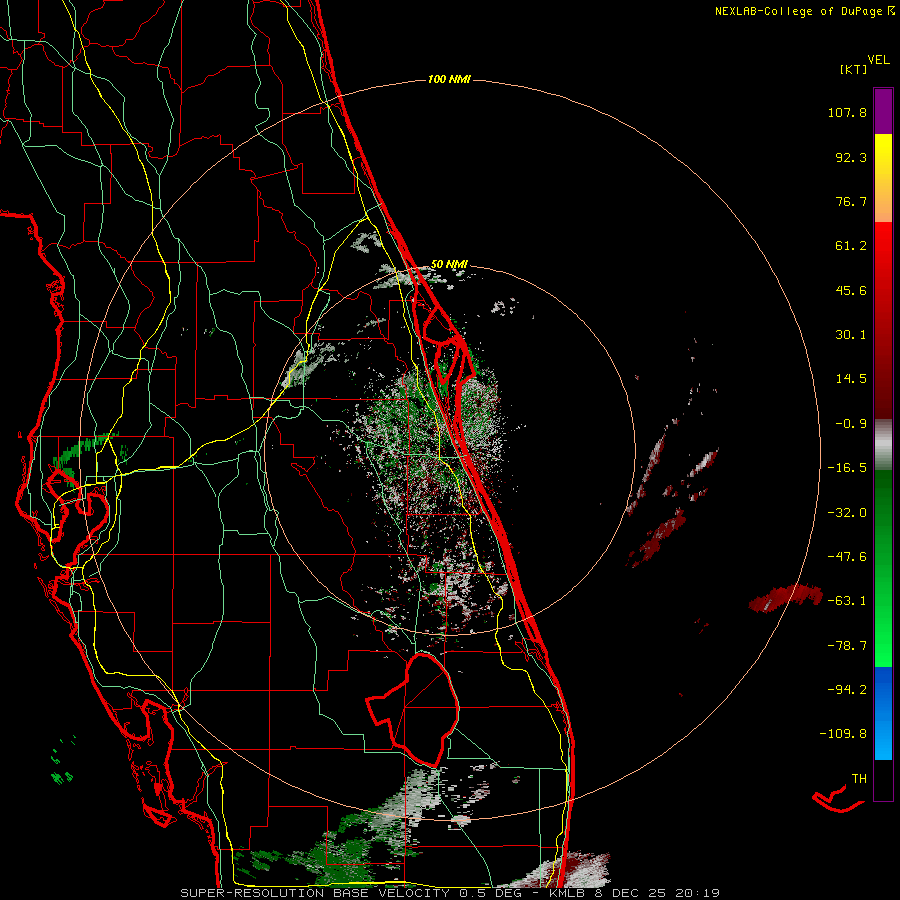Select the -16.5 legend value
The height and width of the screenshot is (900, 900).
pyautogui.click(x=847, y=468)
